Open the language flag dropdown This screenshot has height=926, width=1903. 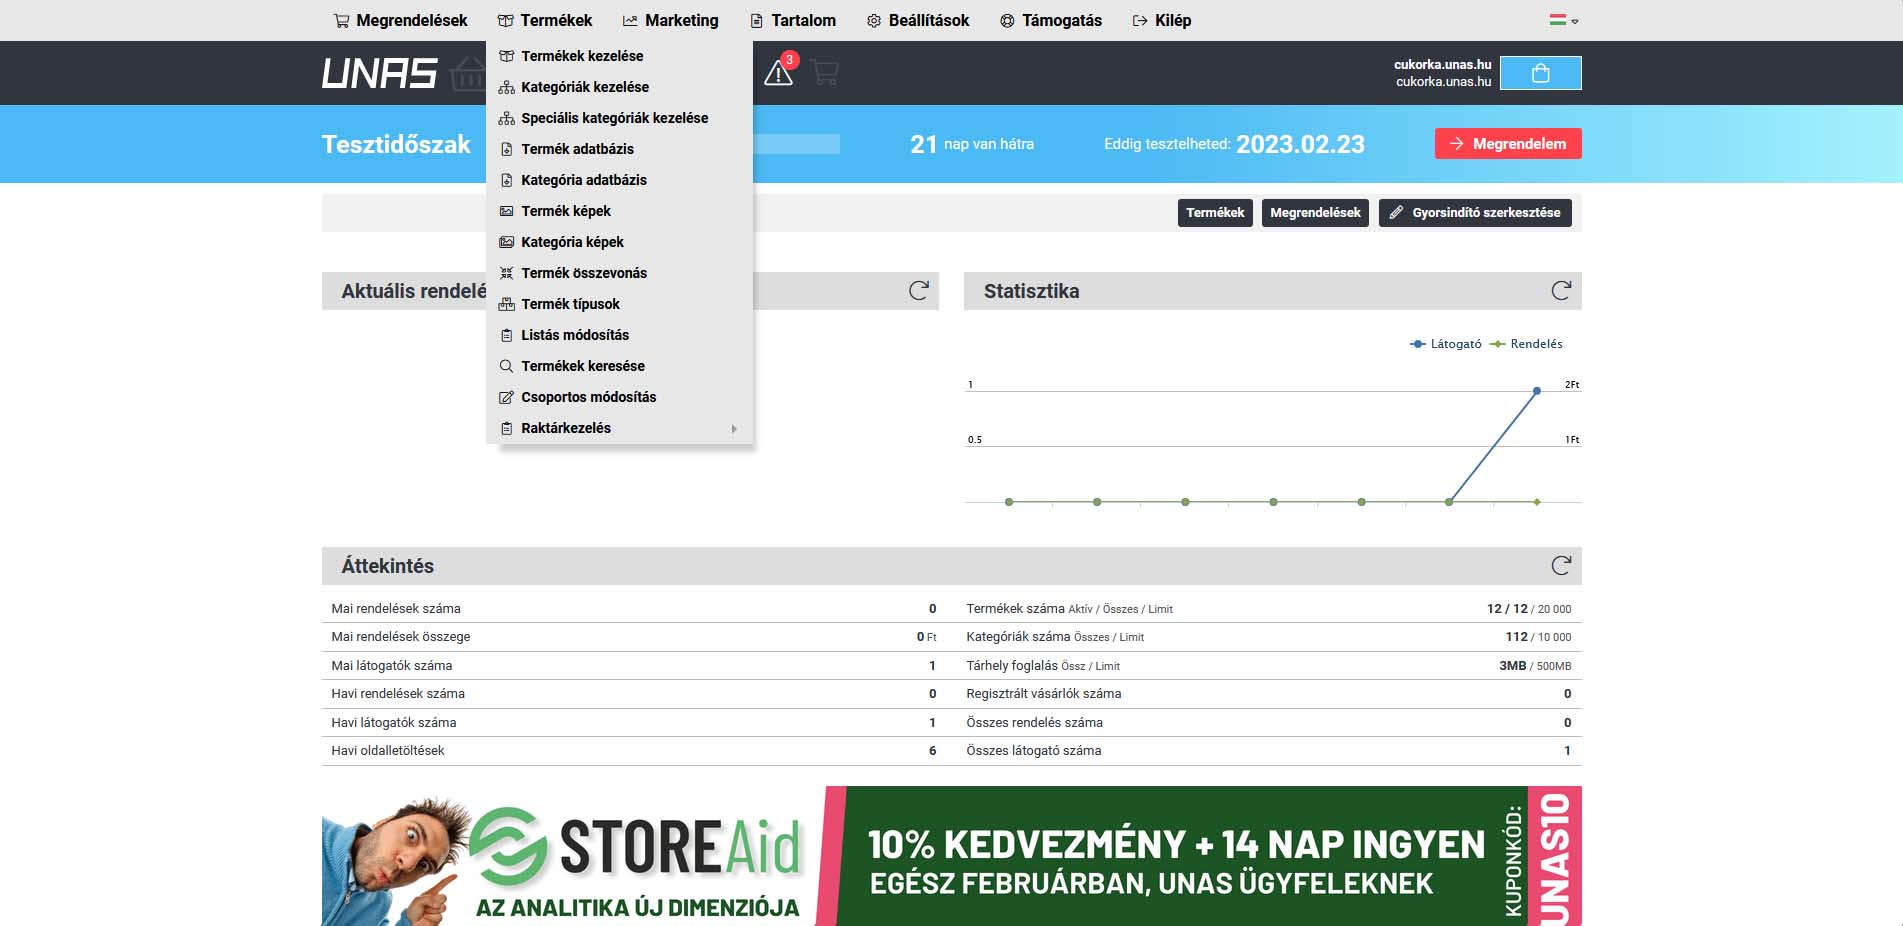tap(1563, 20)
